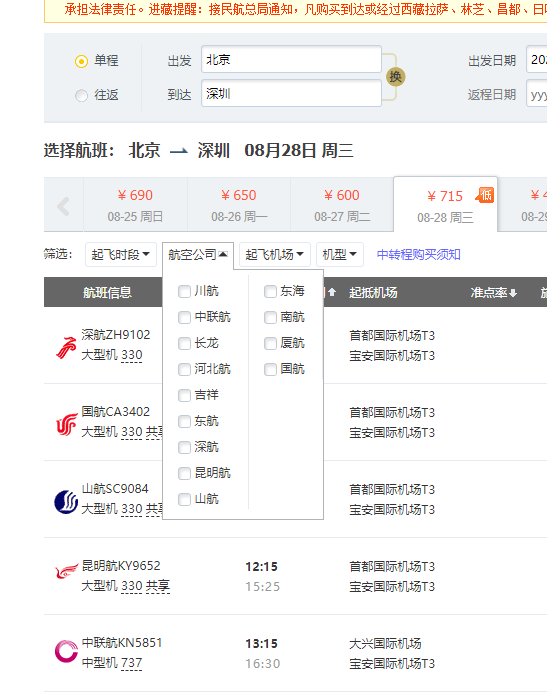Click the Shenzhen Airlines logo for ZH9102

(x=66, y=347)
